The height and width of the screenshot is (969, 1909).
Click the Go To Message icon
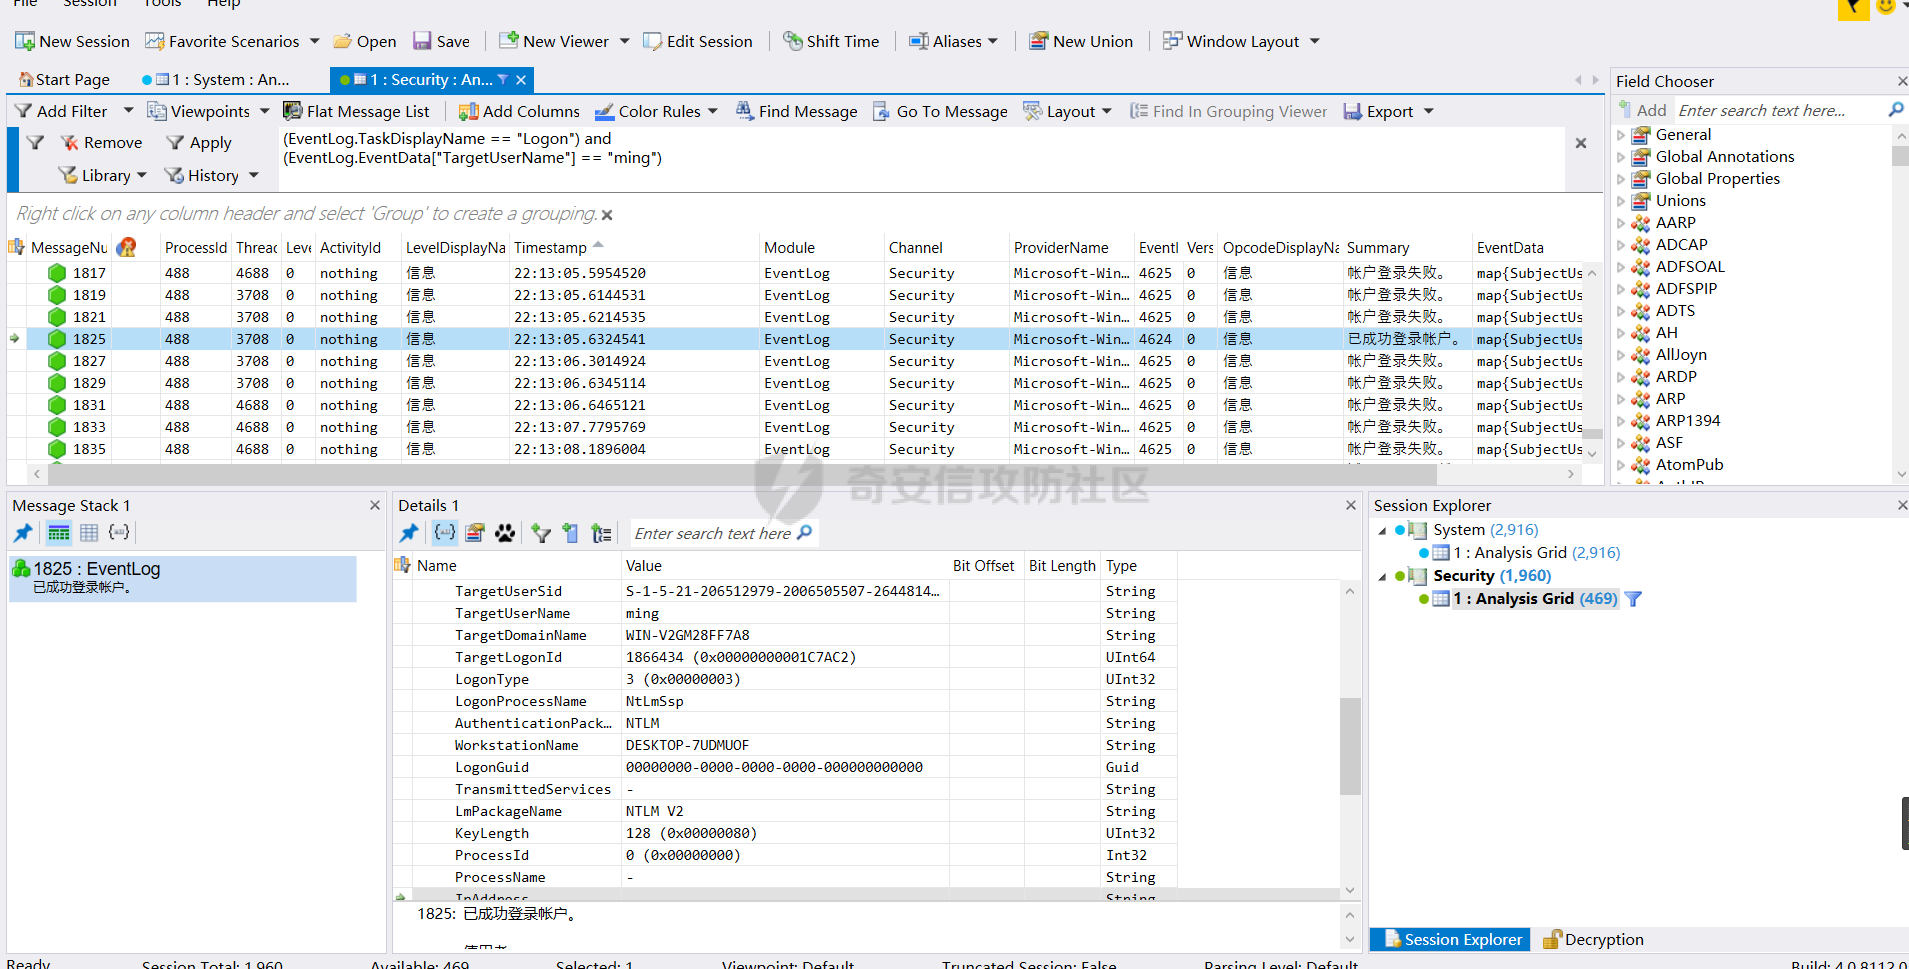pos(881,111)
